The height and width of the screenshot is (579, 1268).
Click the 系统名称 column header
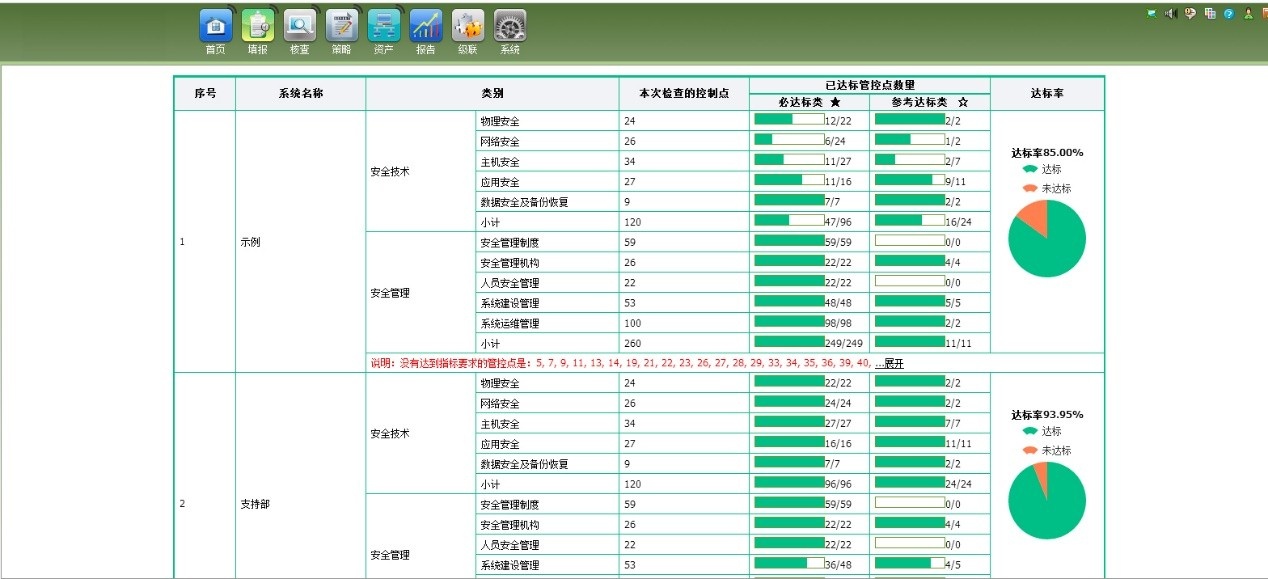(300, 93)
